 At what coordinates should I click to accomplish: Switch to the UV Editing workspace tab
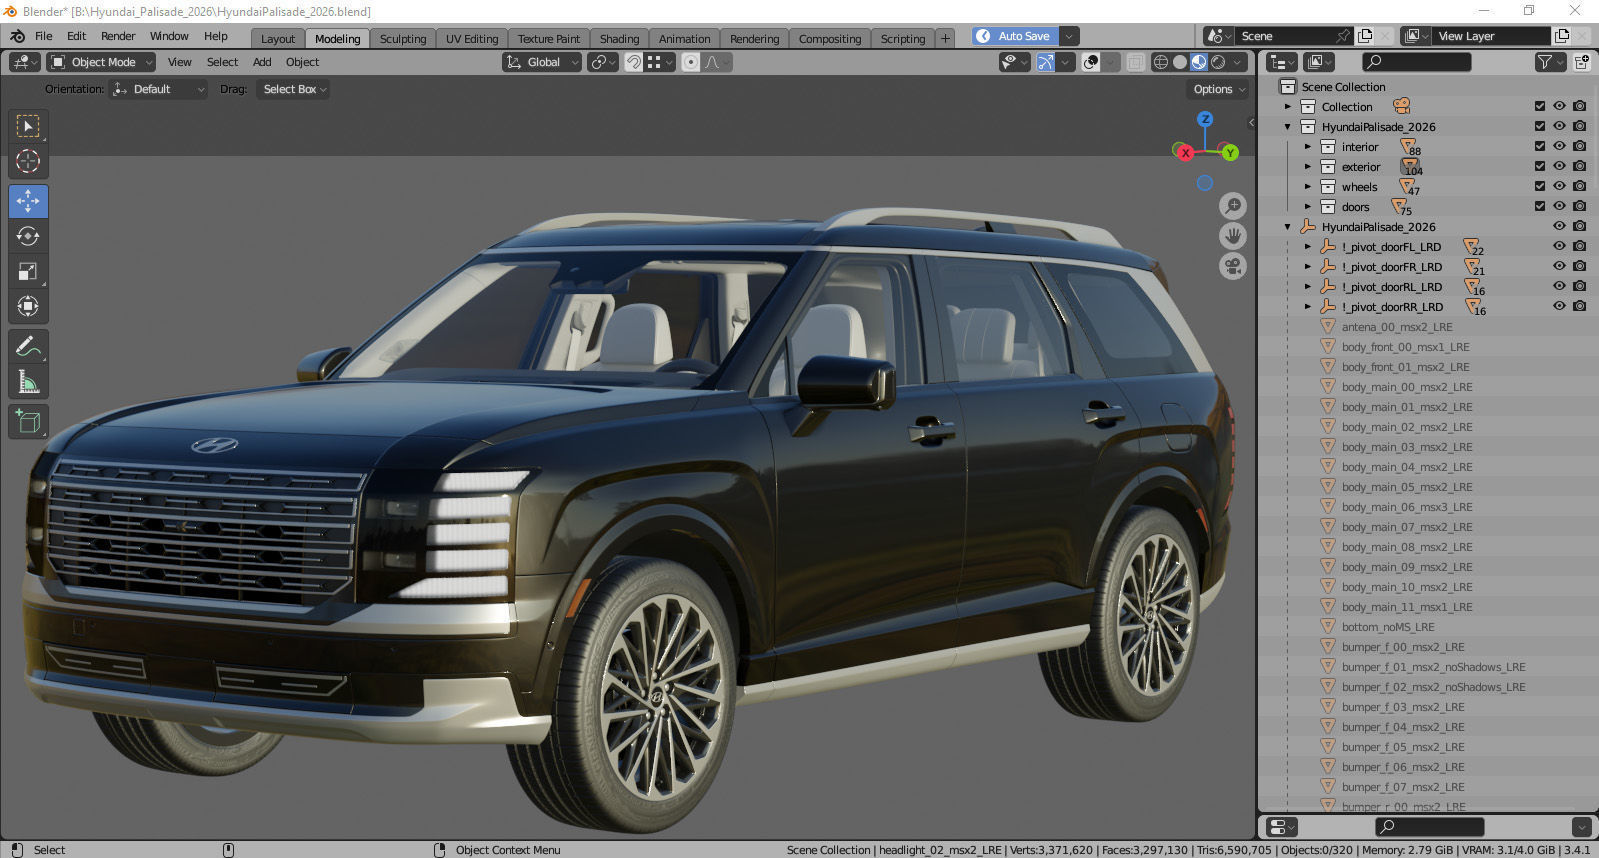(x=472, y=38)
